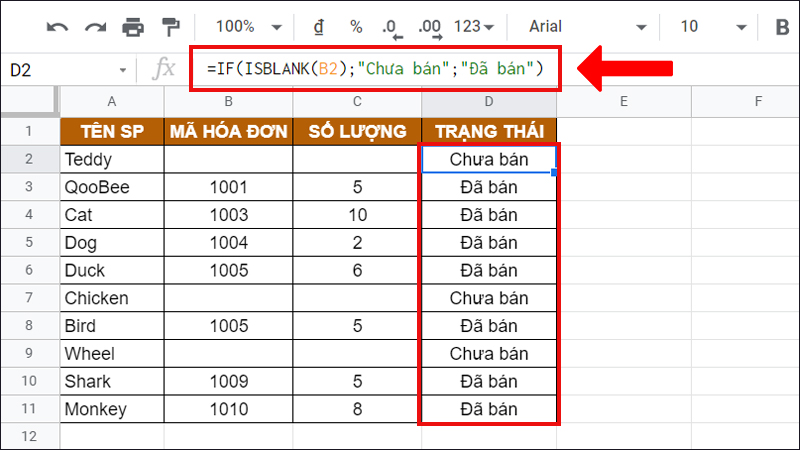Apply currency format with đ icon

(x=319, y=27)
